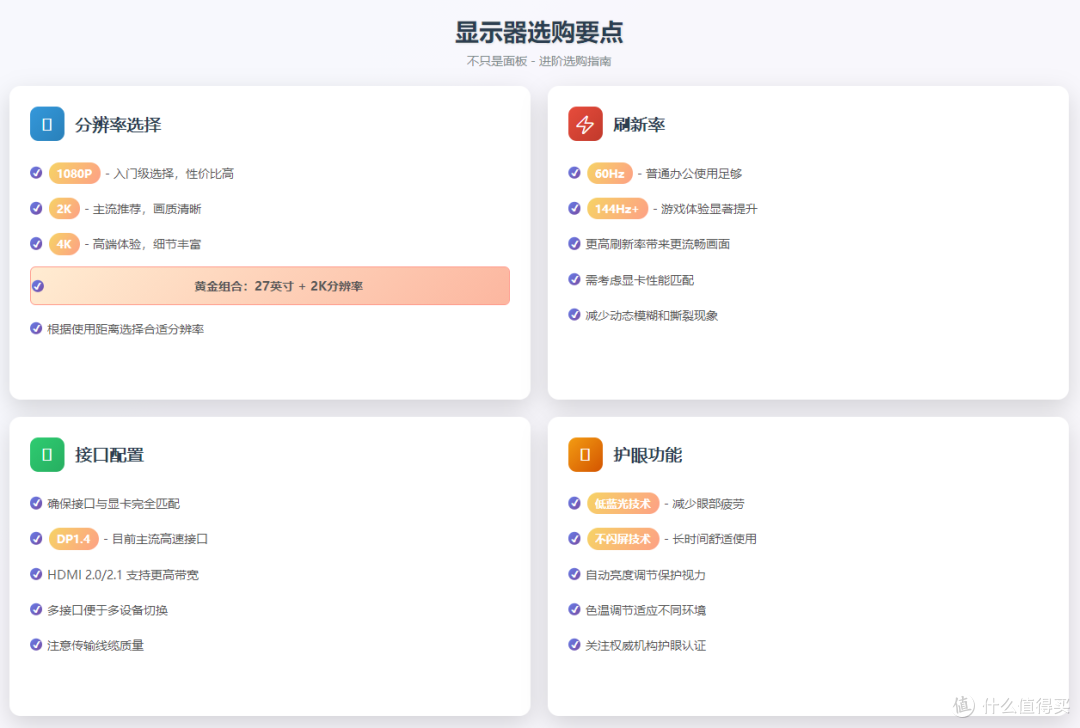This screenshot has width=1080, height=728.
Task: Click the checkmark beside the 60Hz badge
Action: [x=574, y=173]
